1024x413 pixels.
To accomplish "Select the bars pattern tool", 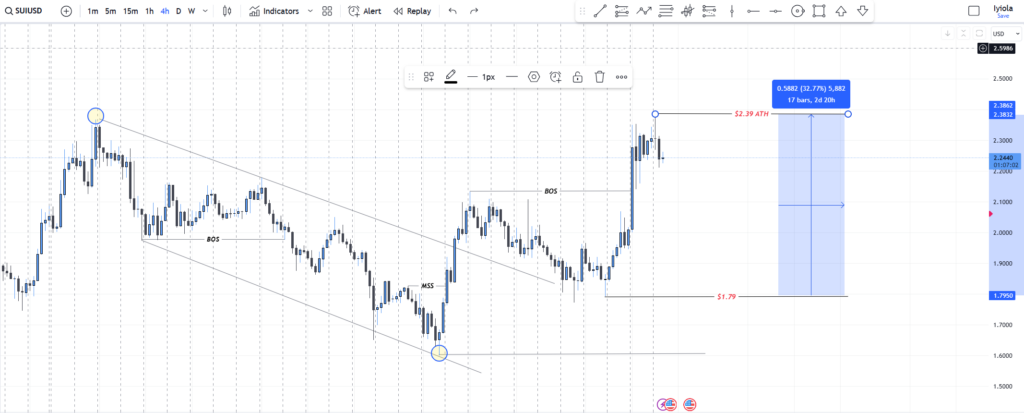I will tap(687, 11).
